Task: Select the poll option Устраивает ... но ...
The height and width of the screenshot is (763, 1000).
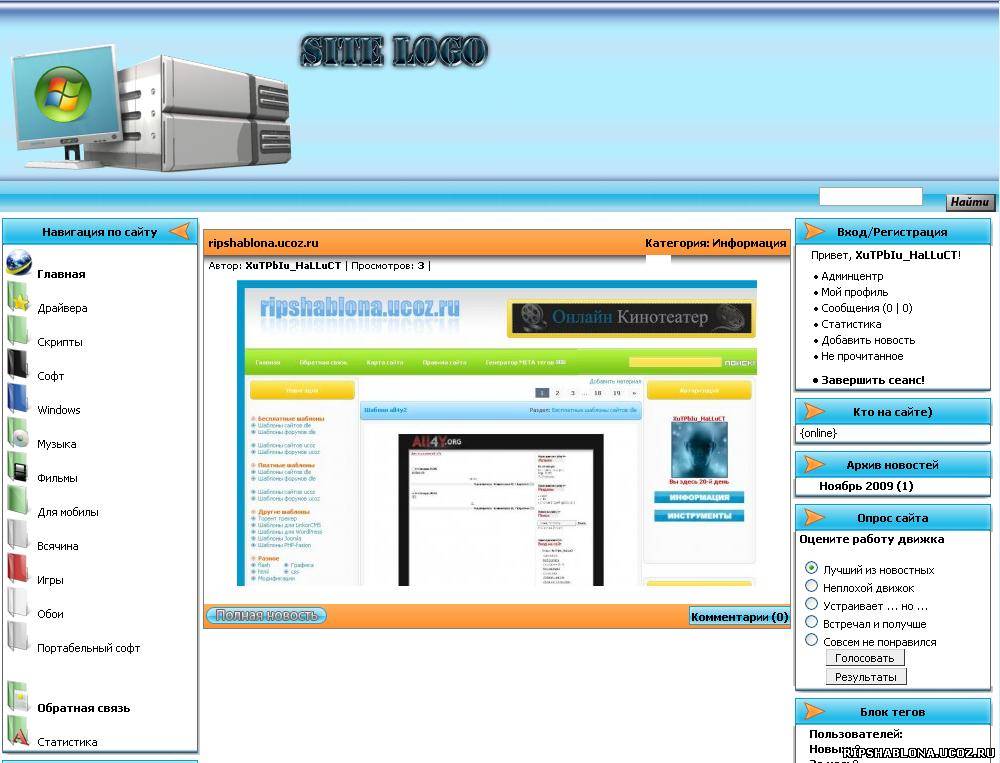Action: tap(811, 604)
